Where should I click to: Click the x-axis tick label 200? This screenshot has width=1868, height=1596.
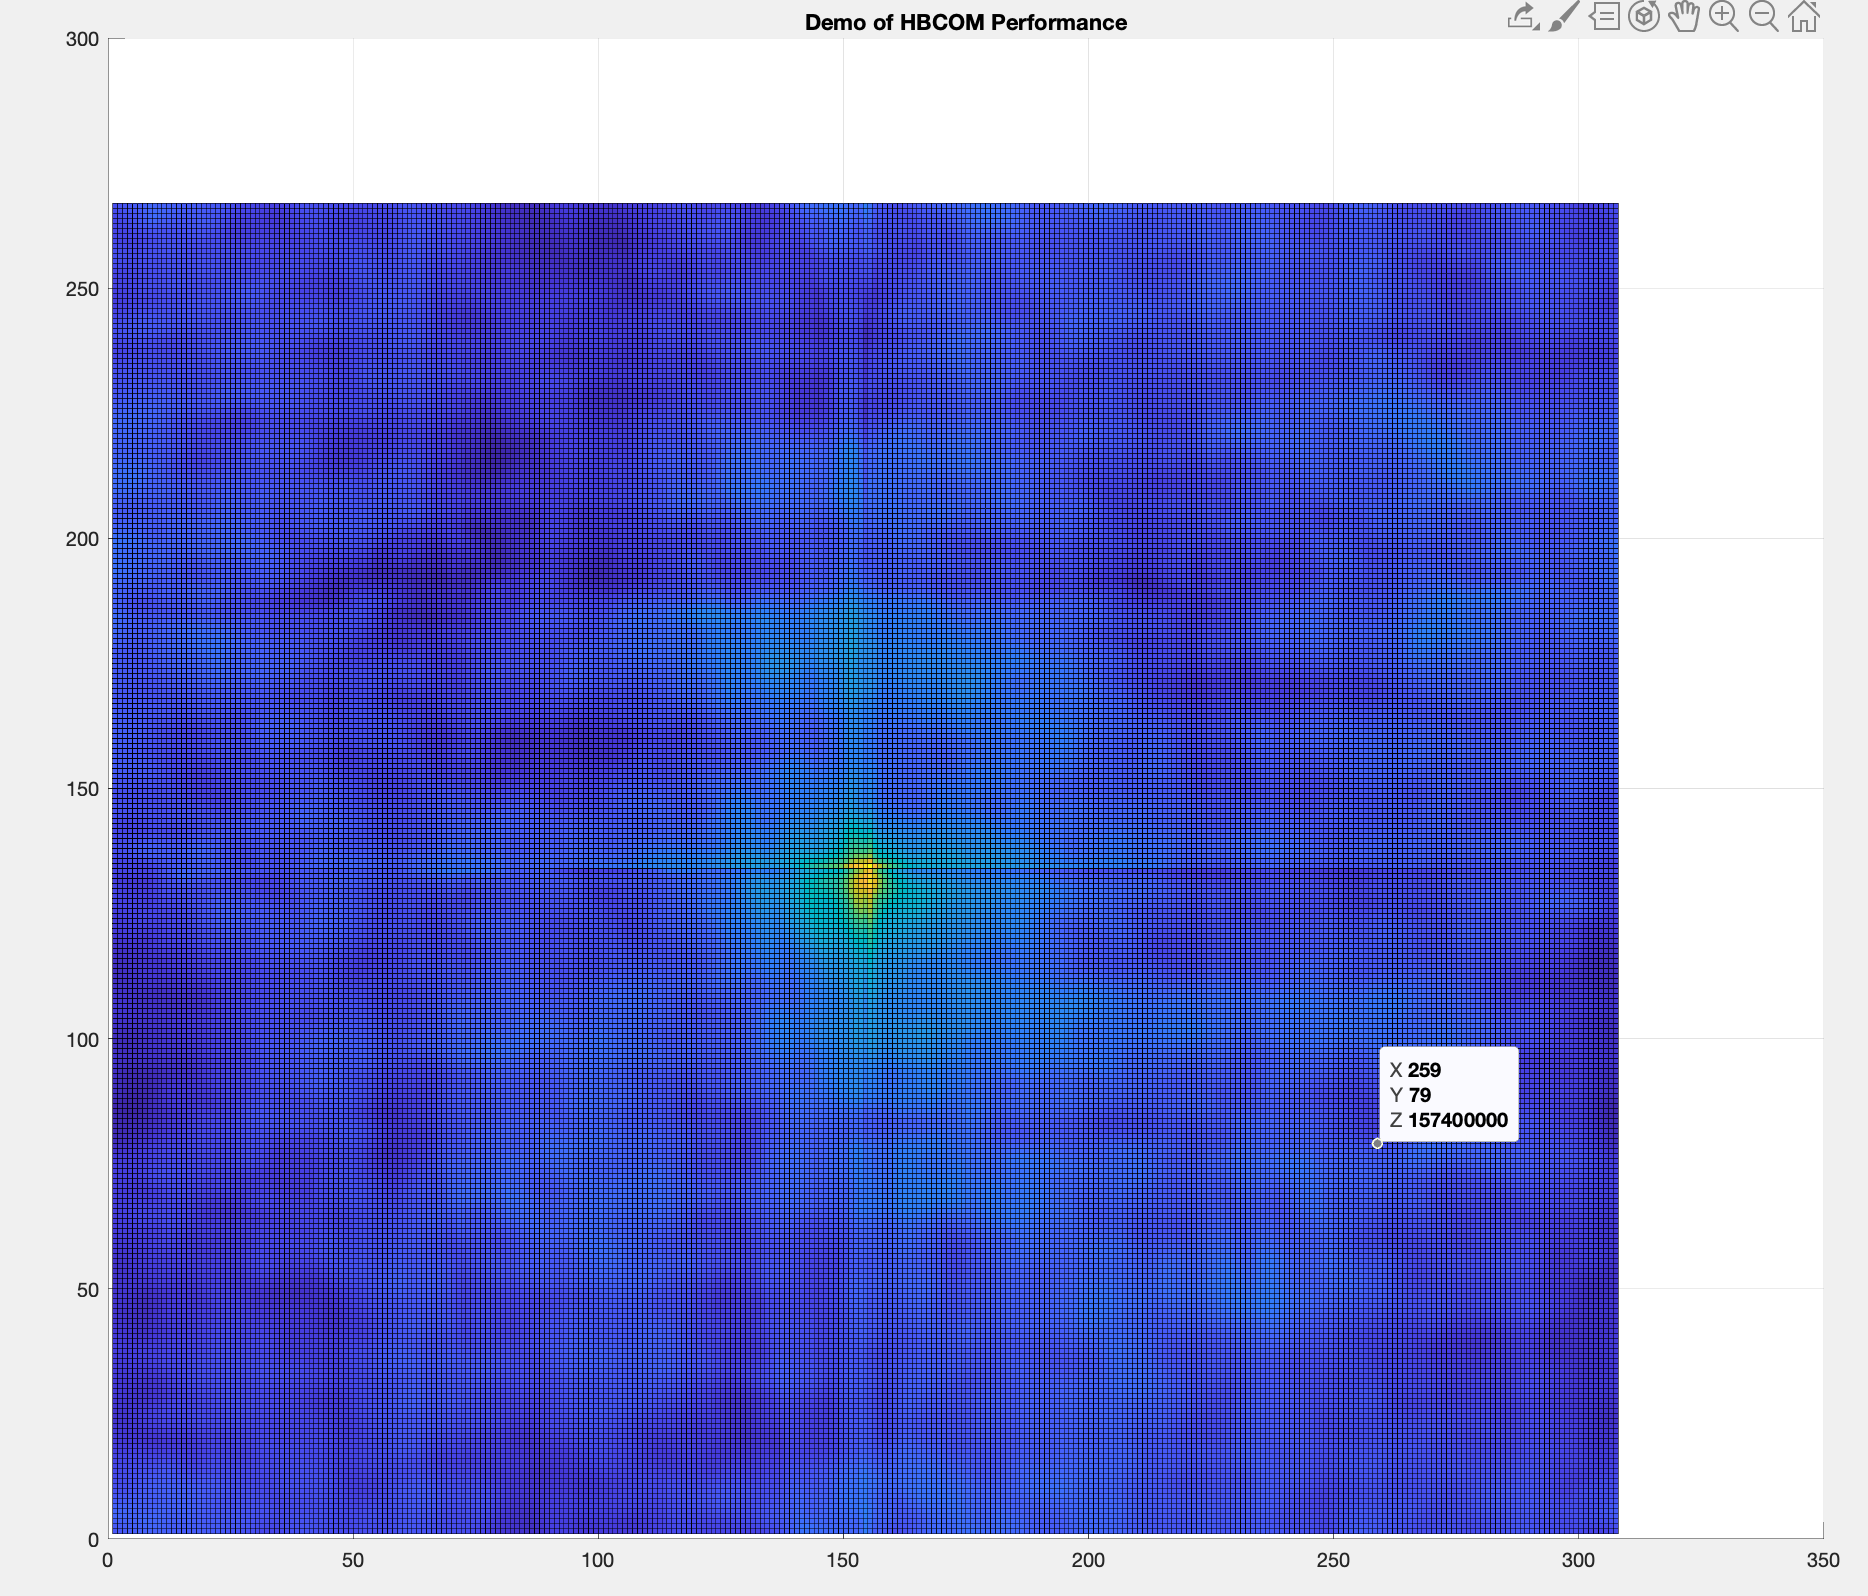(x=1088, y=1560)
